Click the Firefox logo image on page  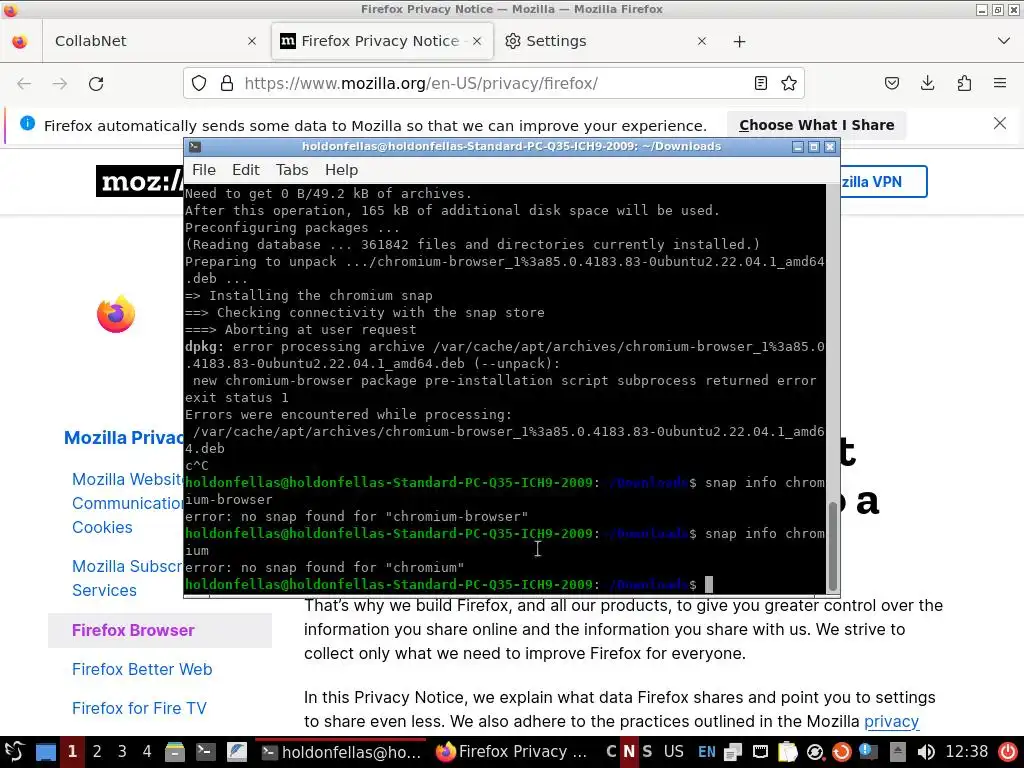[116, 314]
